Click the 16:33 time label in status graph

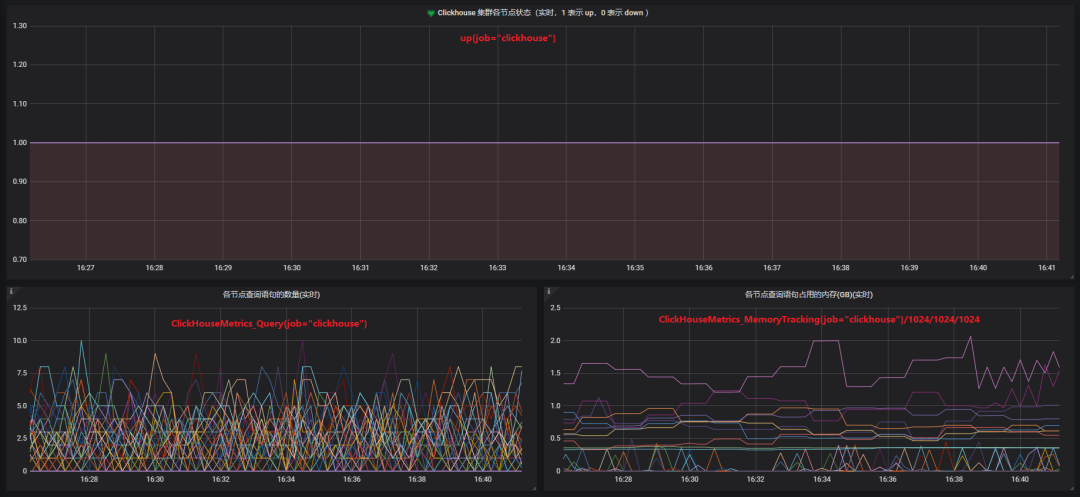[x=497, y=267]
